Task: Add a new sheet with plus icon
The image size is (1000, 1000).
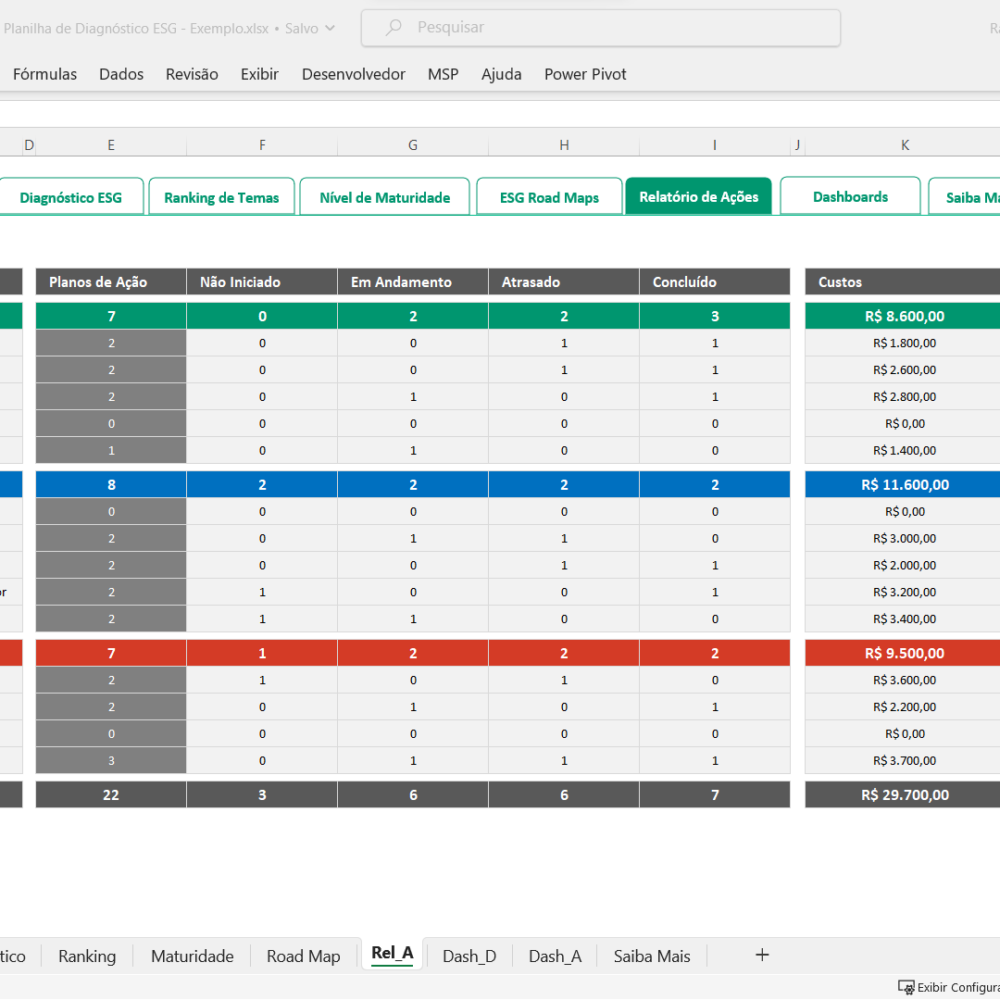Action: [x=761, y=955]
